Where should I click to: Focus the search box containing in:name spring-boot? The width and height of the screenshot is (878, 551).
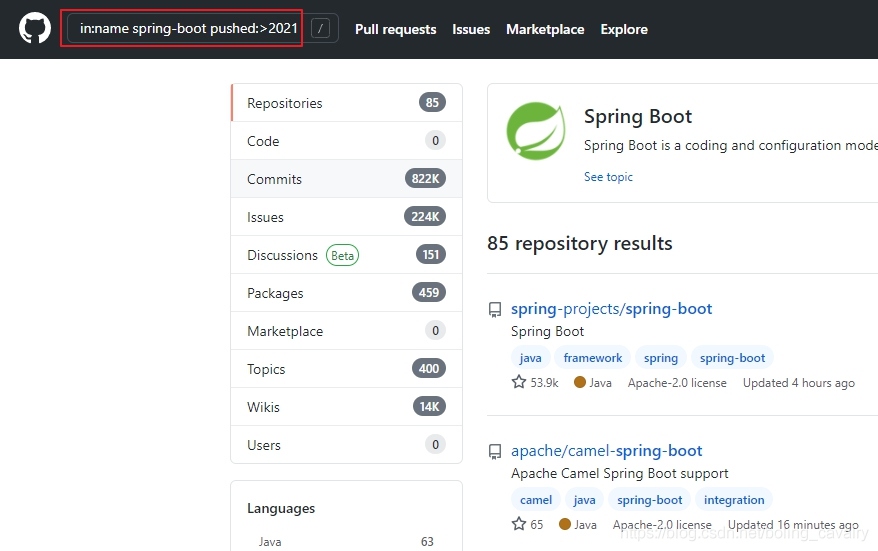click(189, 28)
